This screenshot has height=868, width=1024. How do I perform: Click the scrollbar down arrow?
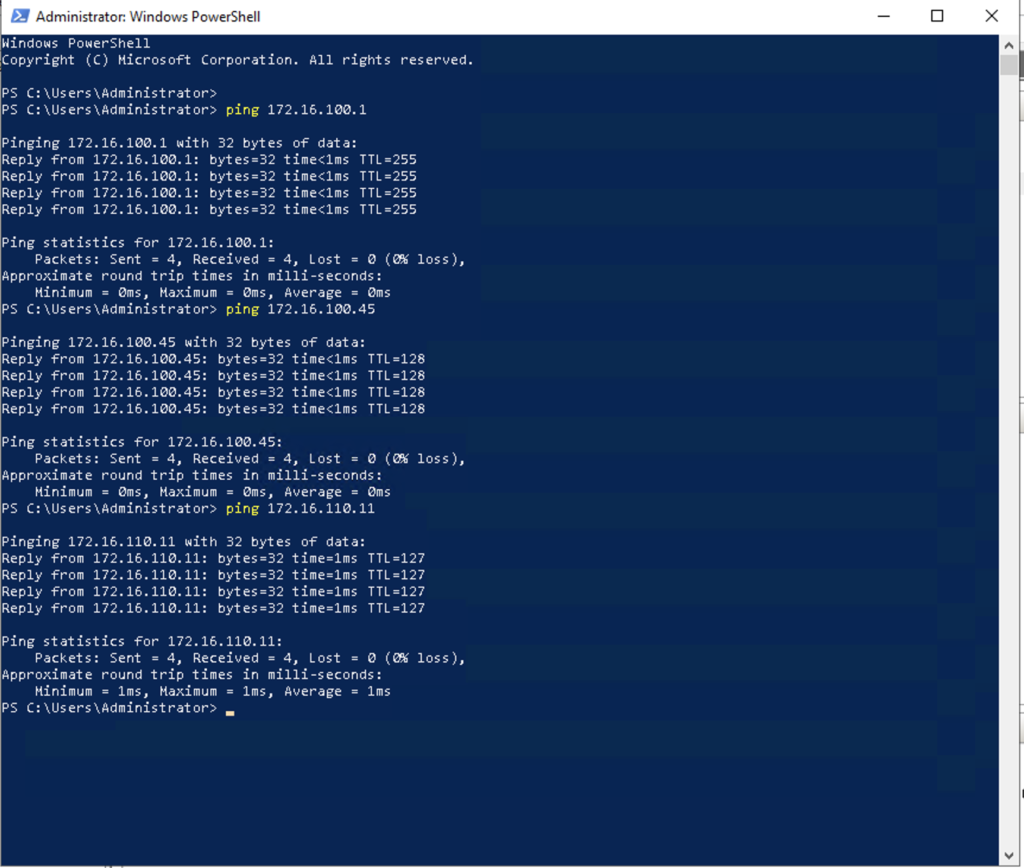(1008, 855)
